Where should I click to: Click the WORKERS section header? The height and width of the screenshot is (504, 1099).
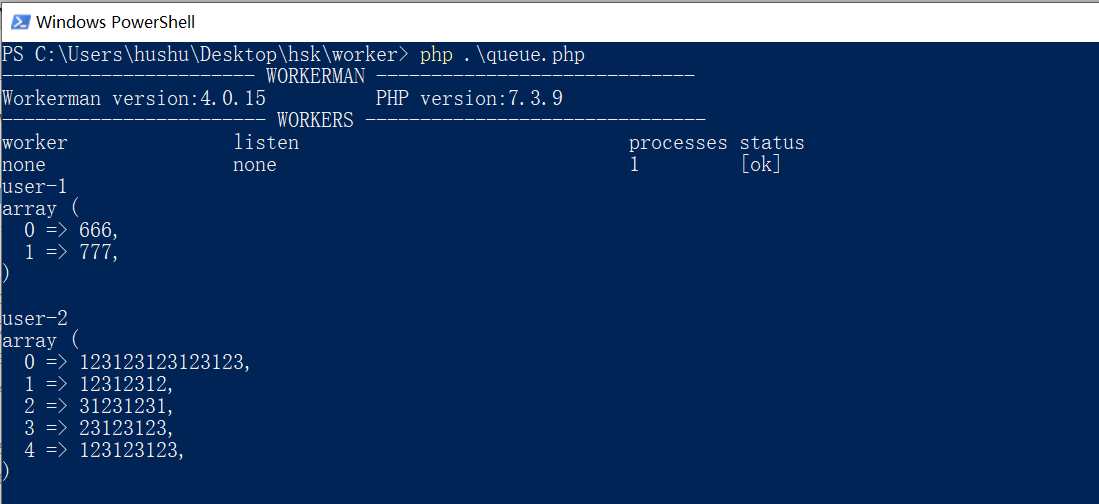click(354, 121)
